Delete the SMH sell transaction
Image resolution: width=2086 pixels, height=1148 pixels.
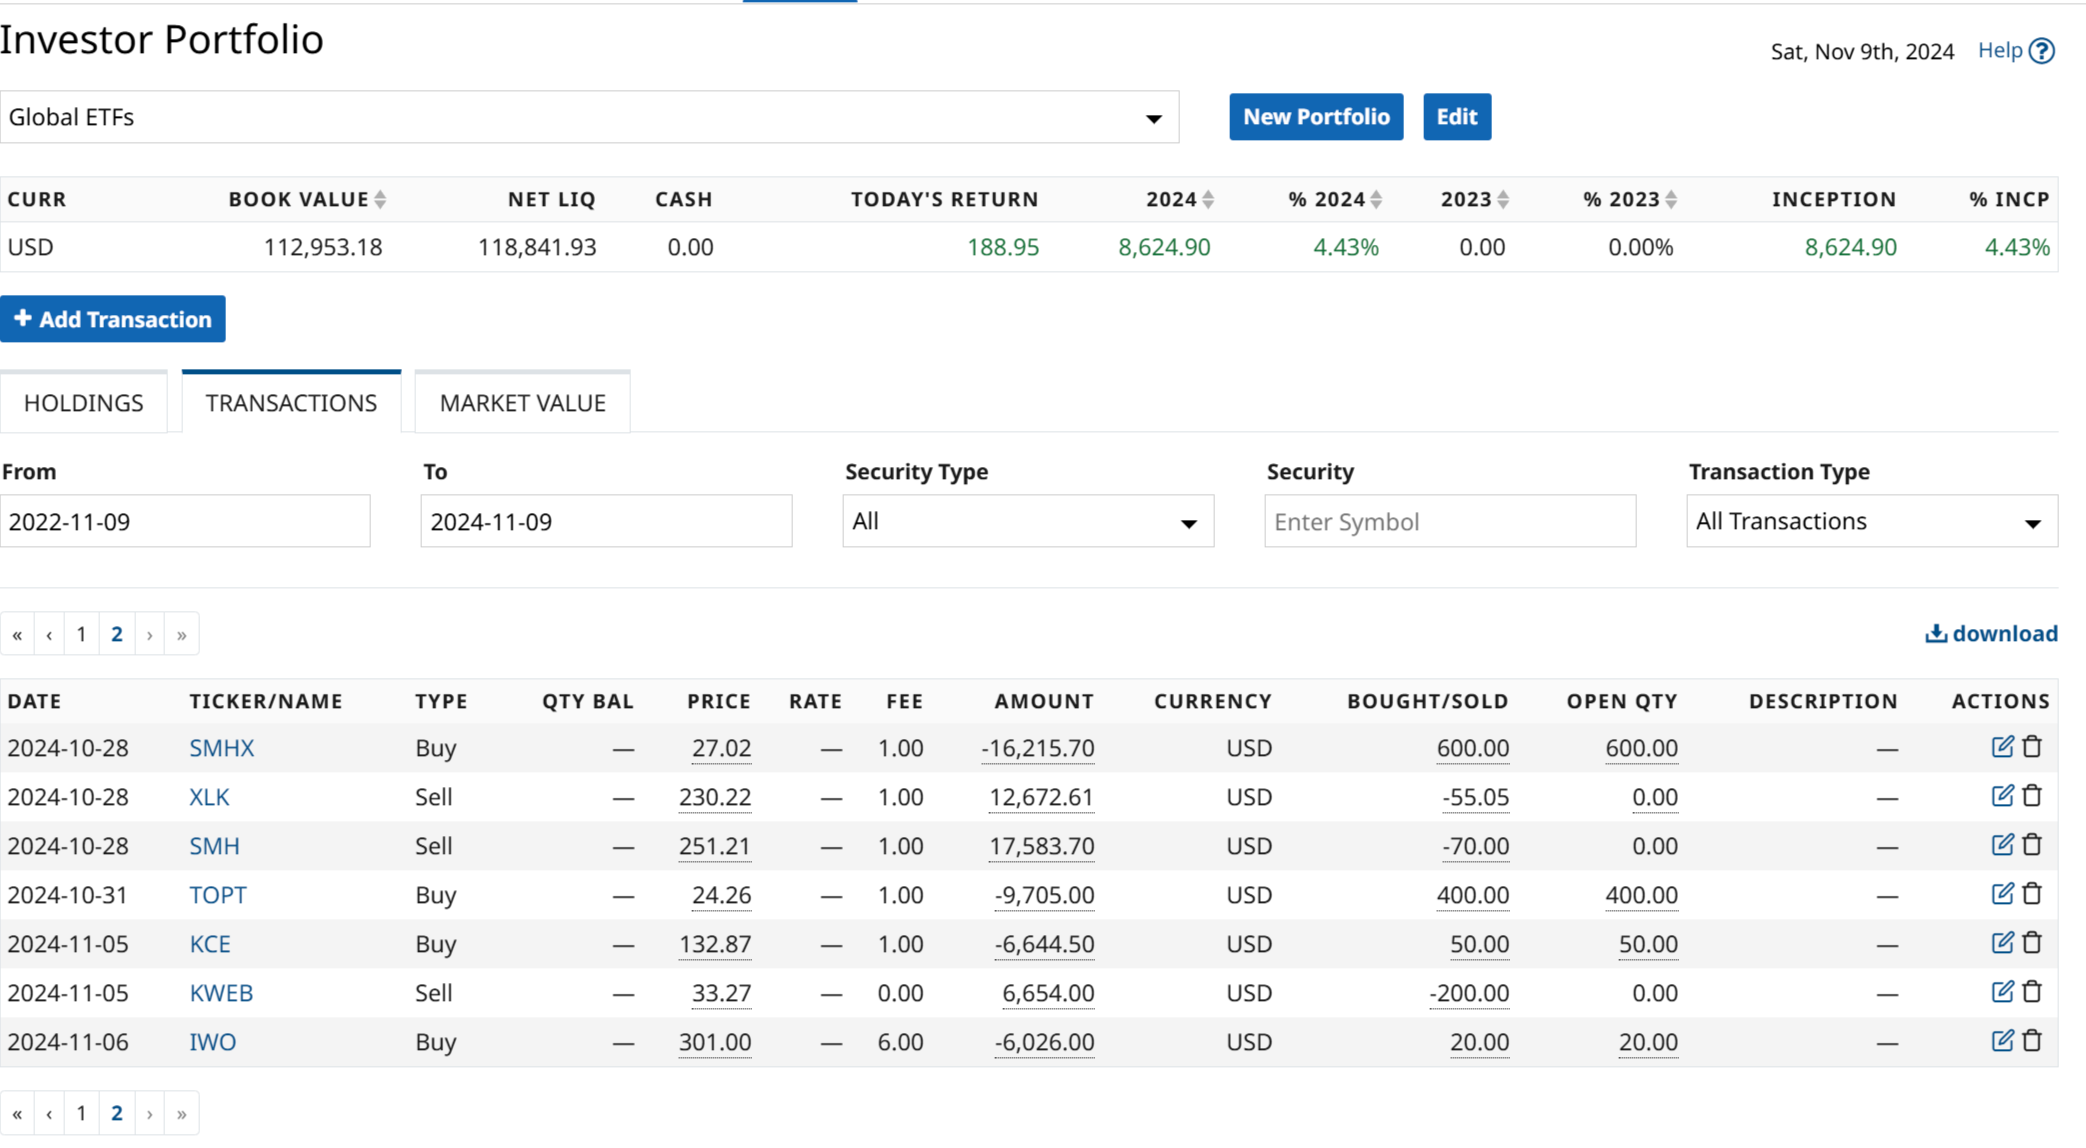tap(2032, 845)
